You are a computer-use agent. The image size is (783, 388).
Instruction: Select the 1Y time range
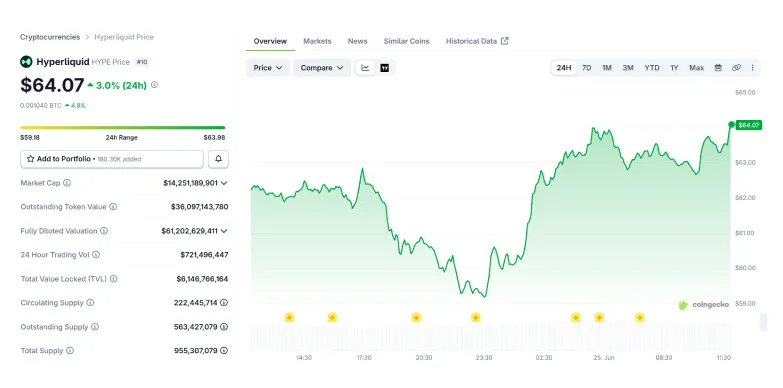coord(674,68)
